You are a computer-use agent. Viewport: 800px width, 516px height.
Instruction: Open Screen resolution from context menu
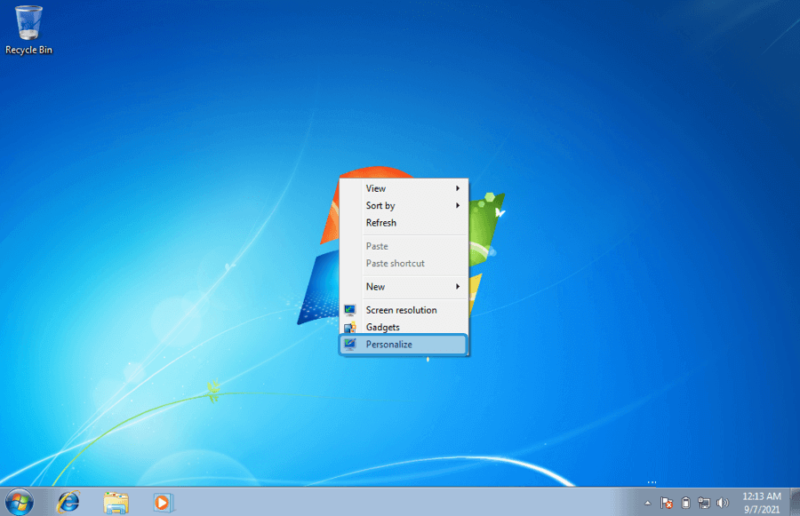click(x=403, y=310)
